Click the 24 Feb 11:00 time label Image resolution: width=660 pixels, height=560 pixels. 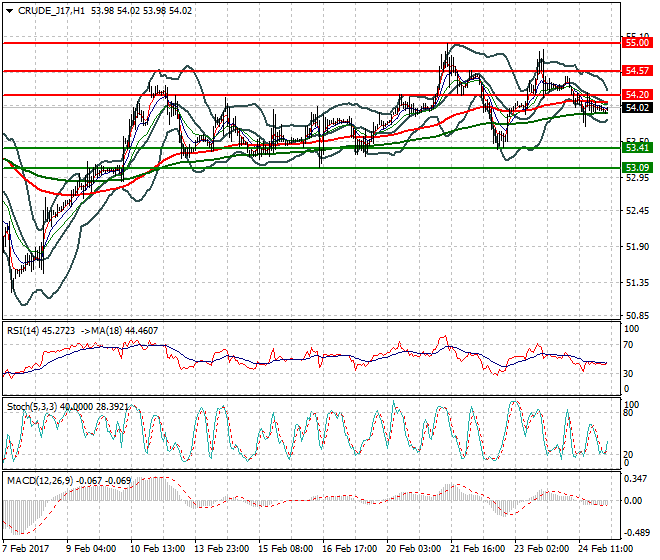coord(606,549)
